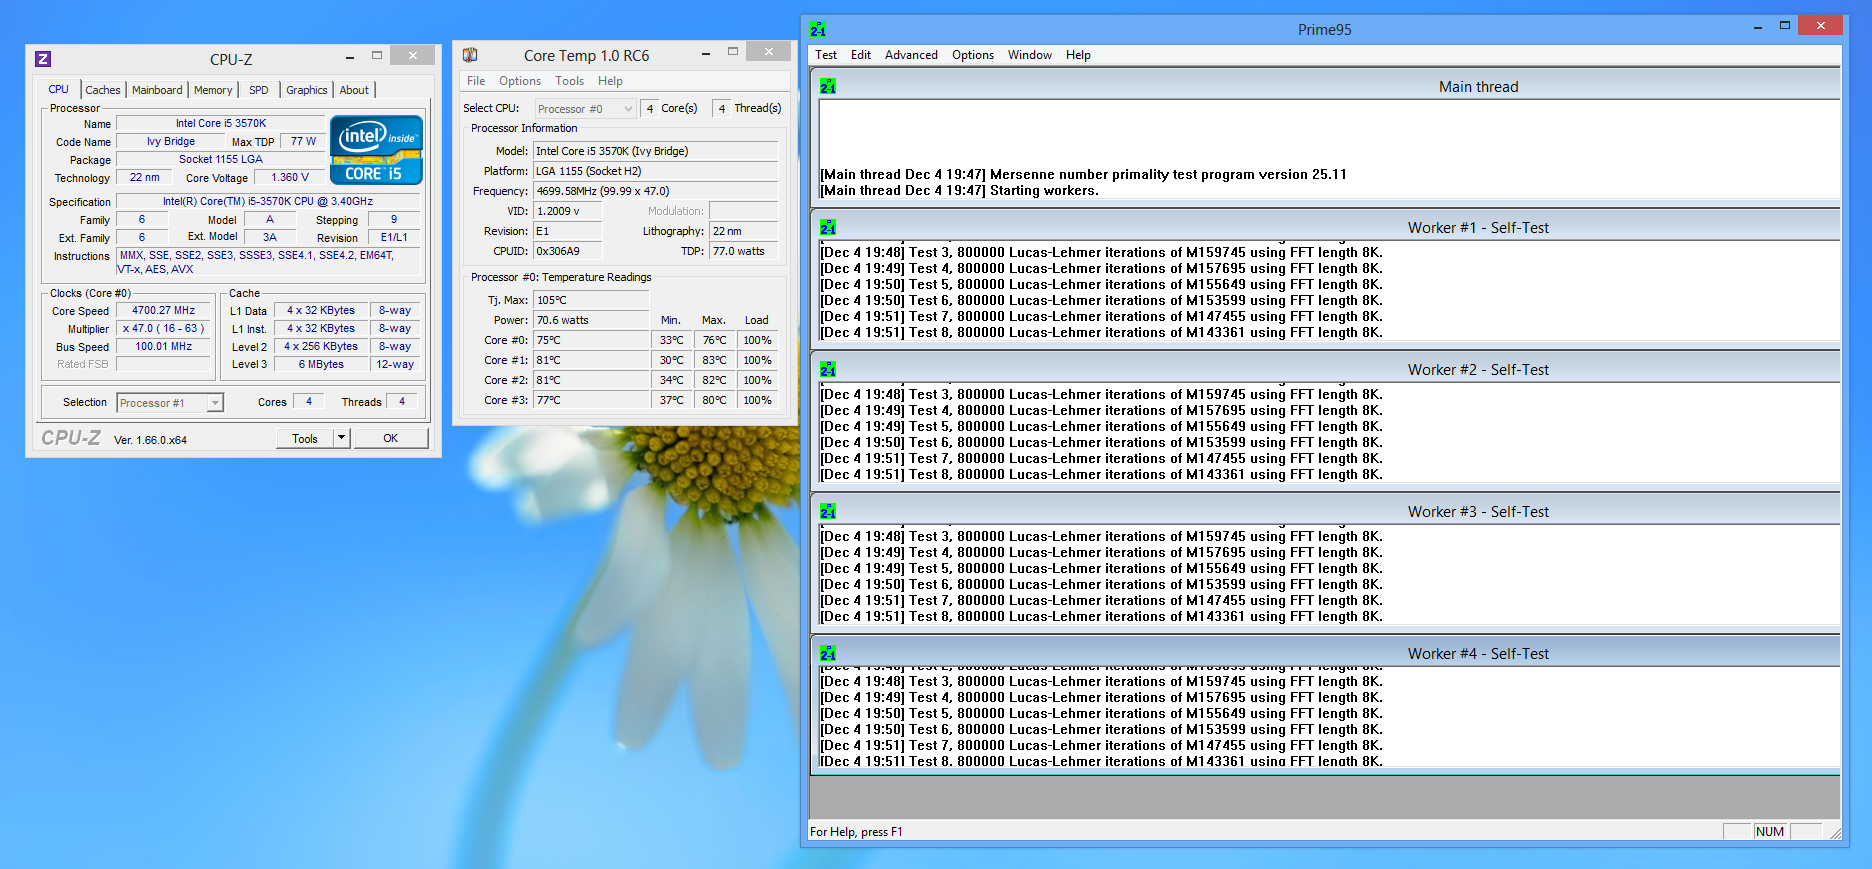Click the Worker #1 Self-Test window icon

pos(828,228)
